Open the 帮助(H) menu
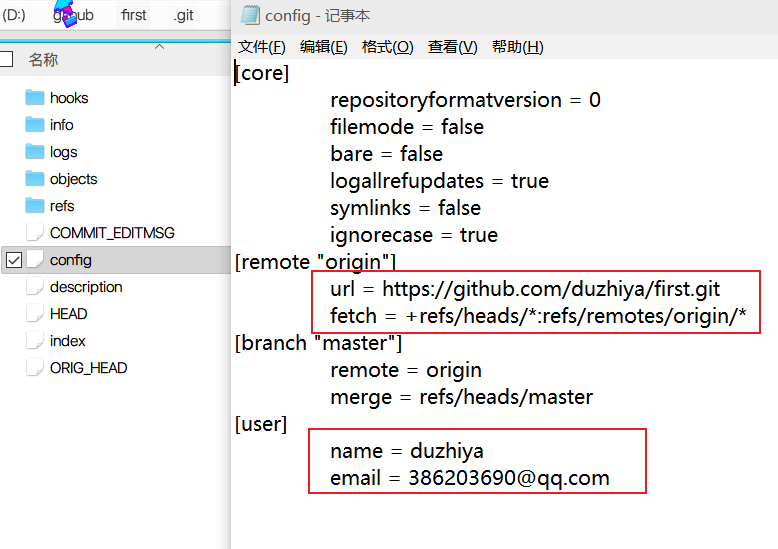778x549 pixels. (x=518, y=47)
